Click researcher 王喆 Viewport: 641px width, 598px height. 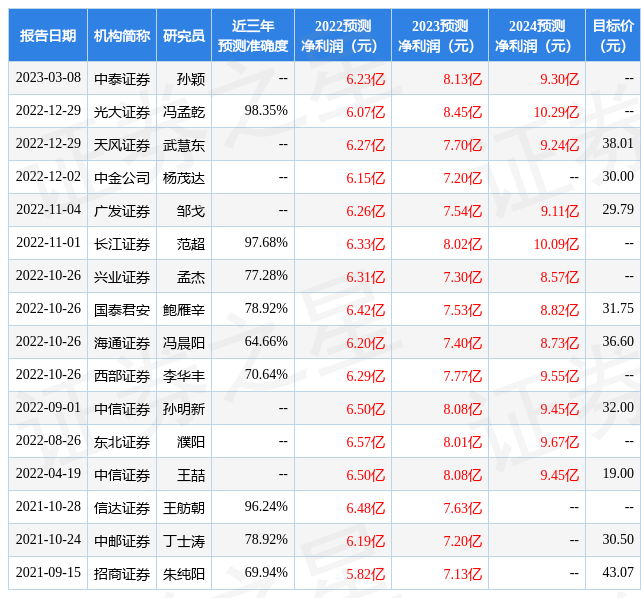(x=191, y=475)
